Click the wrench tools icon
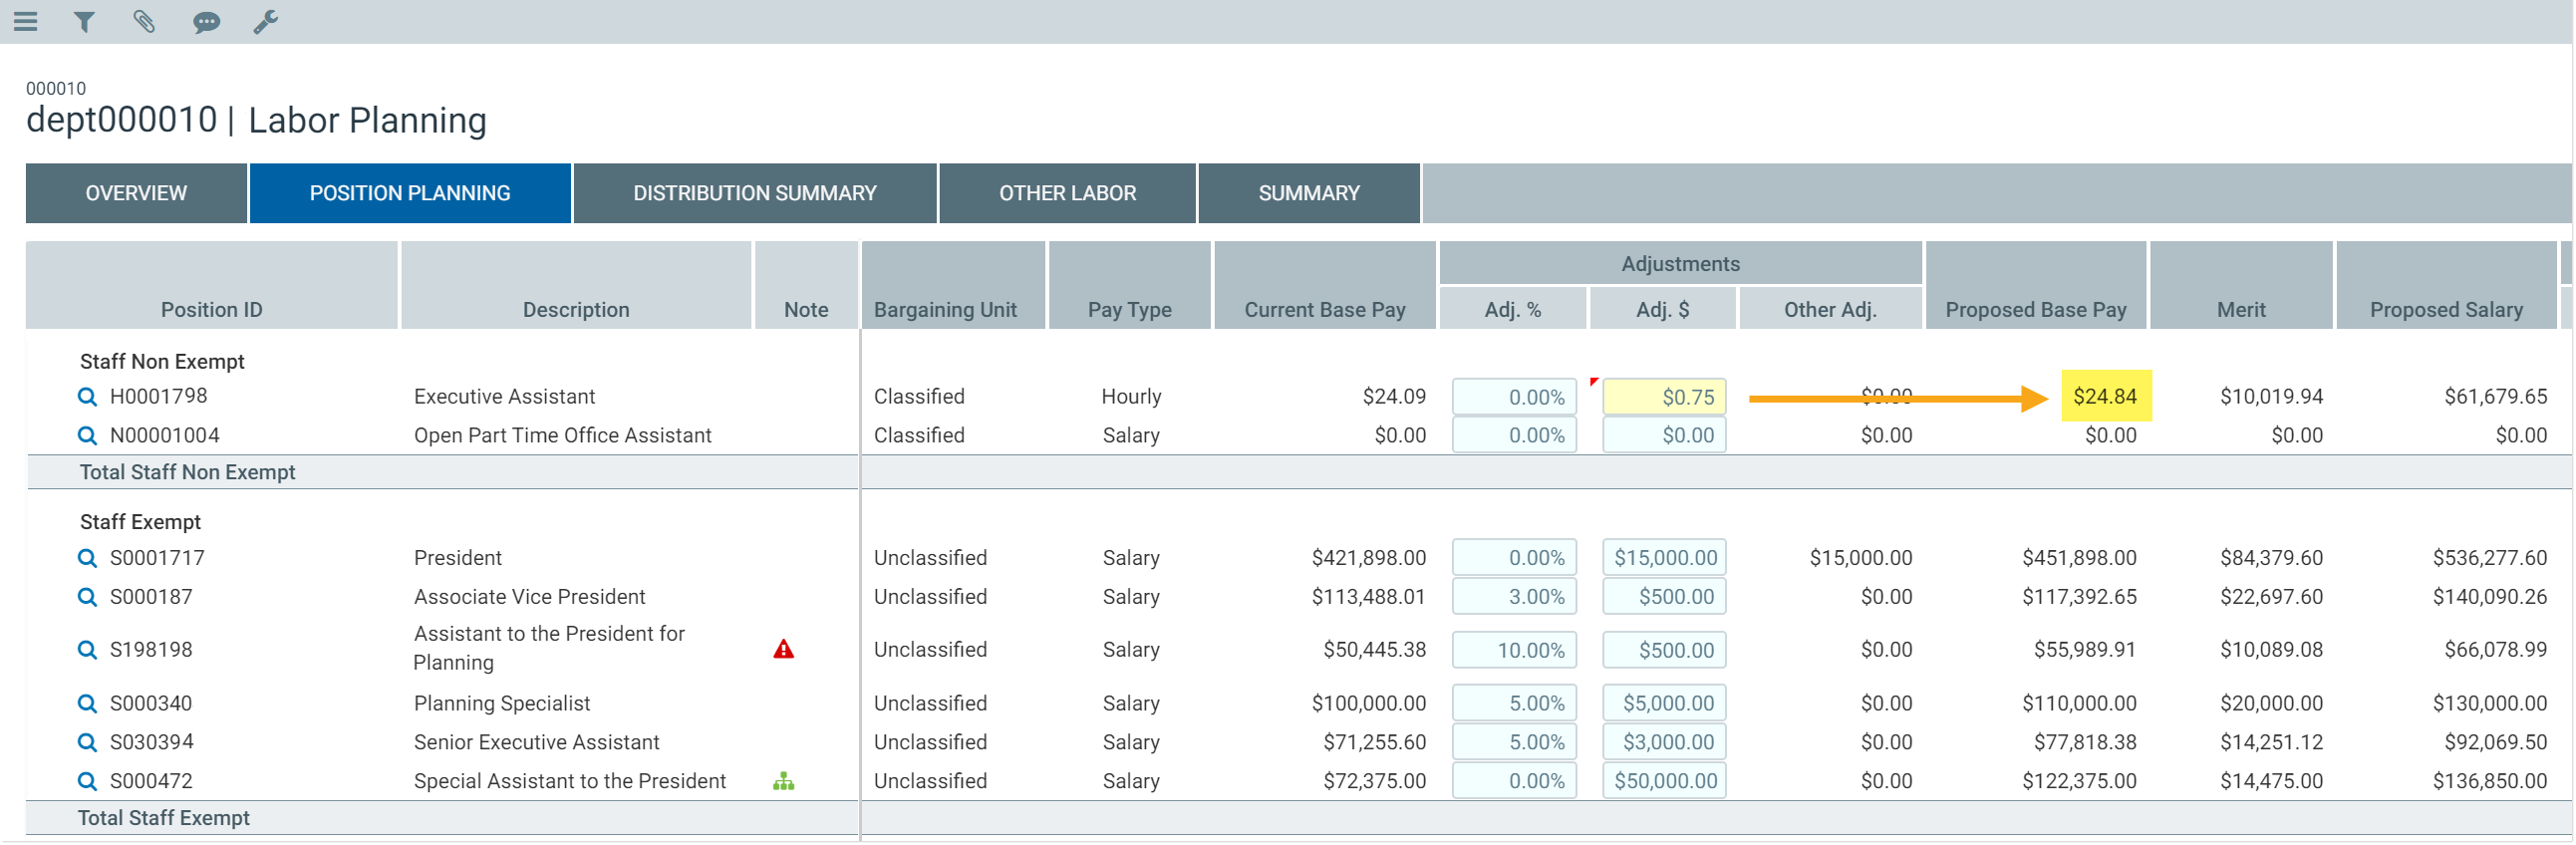Image resolution: width=2576 pixels, height=845 pixels. coord(265,21)
